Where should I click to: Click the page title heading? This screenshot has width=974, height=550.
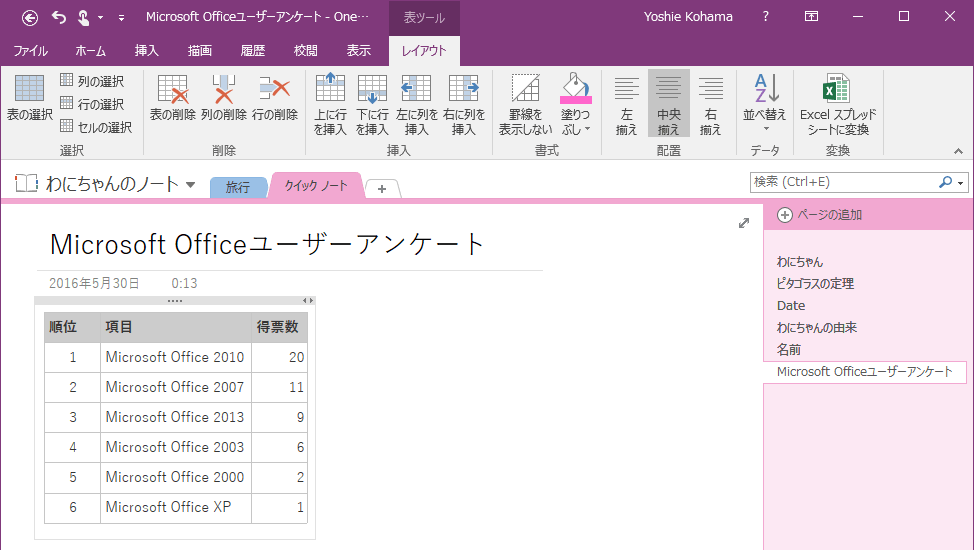pos(267,244)
